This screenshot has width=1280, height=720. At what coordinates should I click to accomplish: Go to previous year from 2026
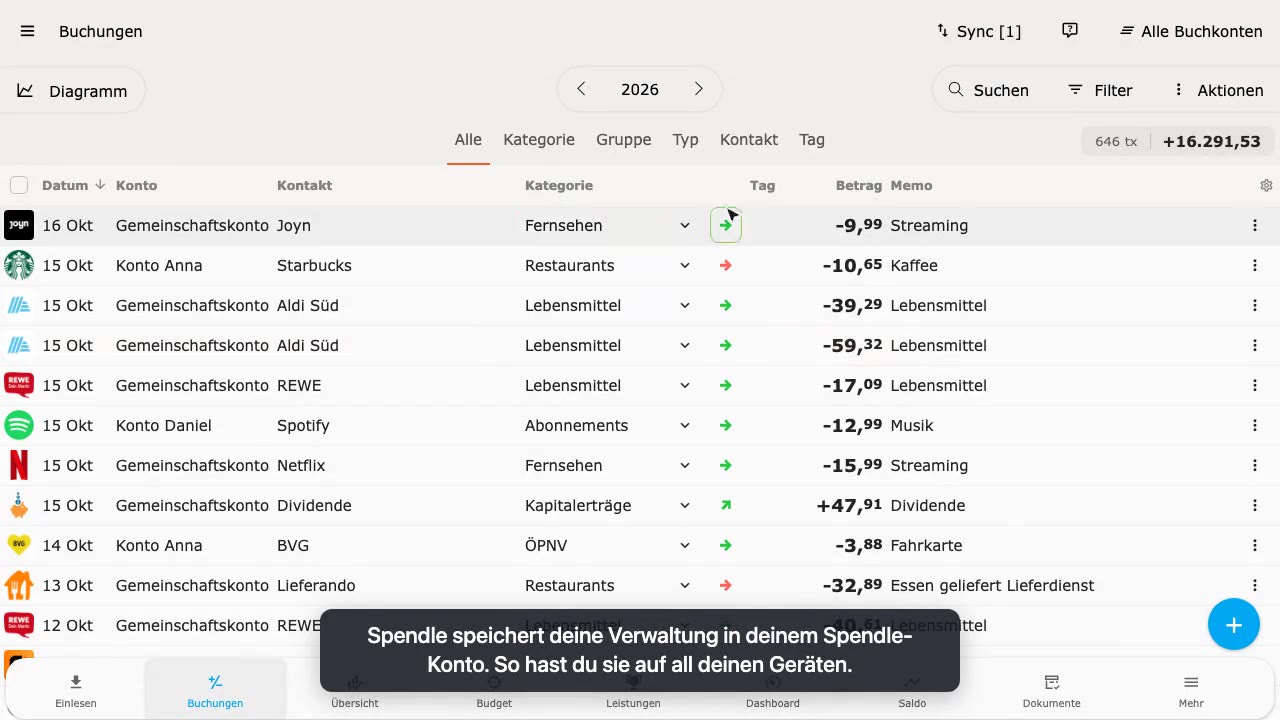581,89
